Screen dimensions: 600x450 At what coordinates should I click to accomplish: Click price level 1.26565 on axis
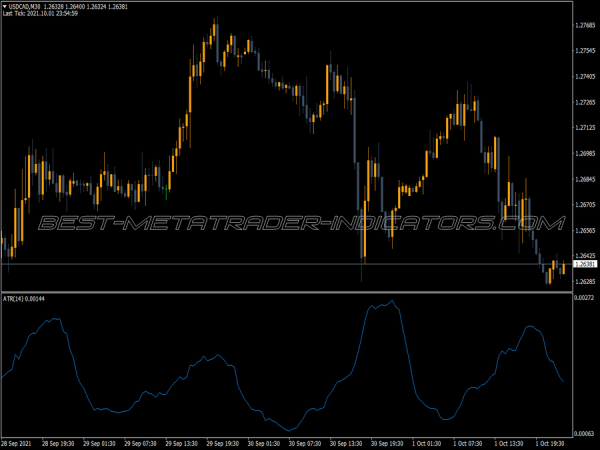coord(585,230)
